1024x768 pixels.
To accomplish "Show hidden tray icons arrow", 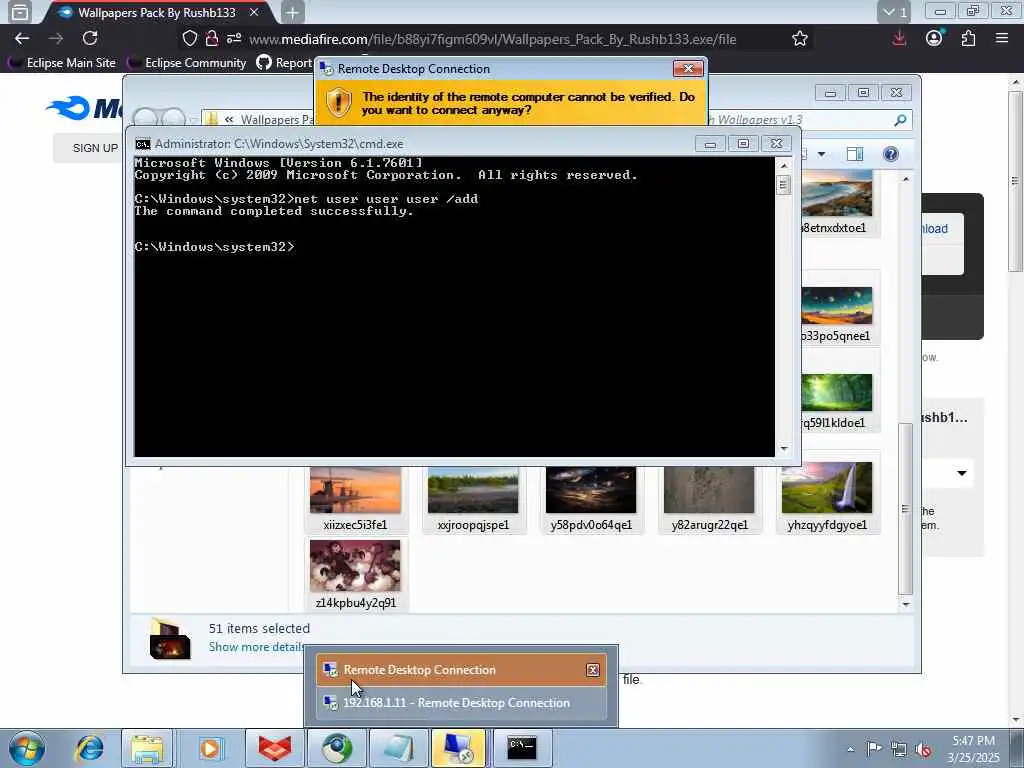I will click(850, 749).
